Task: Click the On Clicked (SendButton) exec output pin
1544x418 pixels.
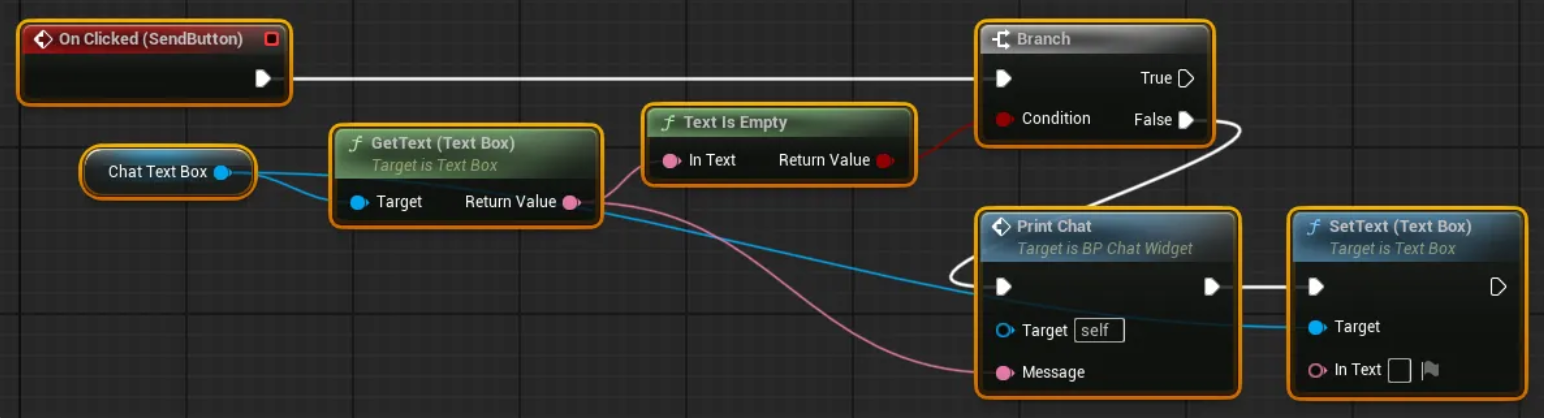Action: [x=263, y=78]
